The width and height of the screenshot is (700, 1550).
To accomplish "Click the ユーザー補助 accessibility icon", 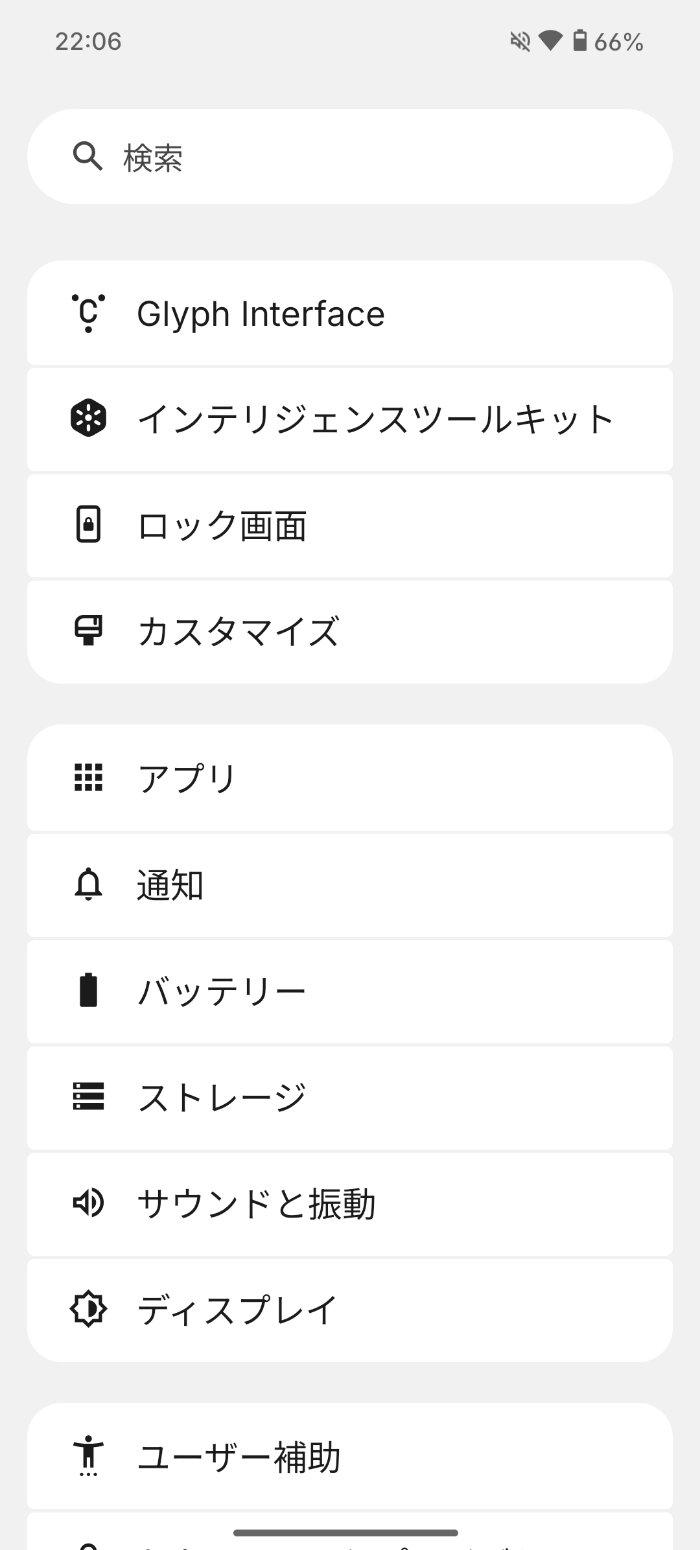I will click(x=88, y=1458).
